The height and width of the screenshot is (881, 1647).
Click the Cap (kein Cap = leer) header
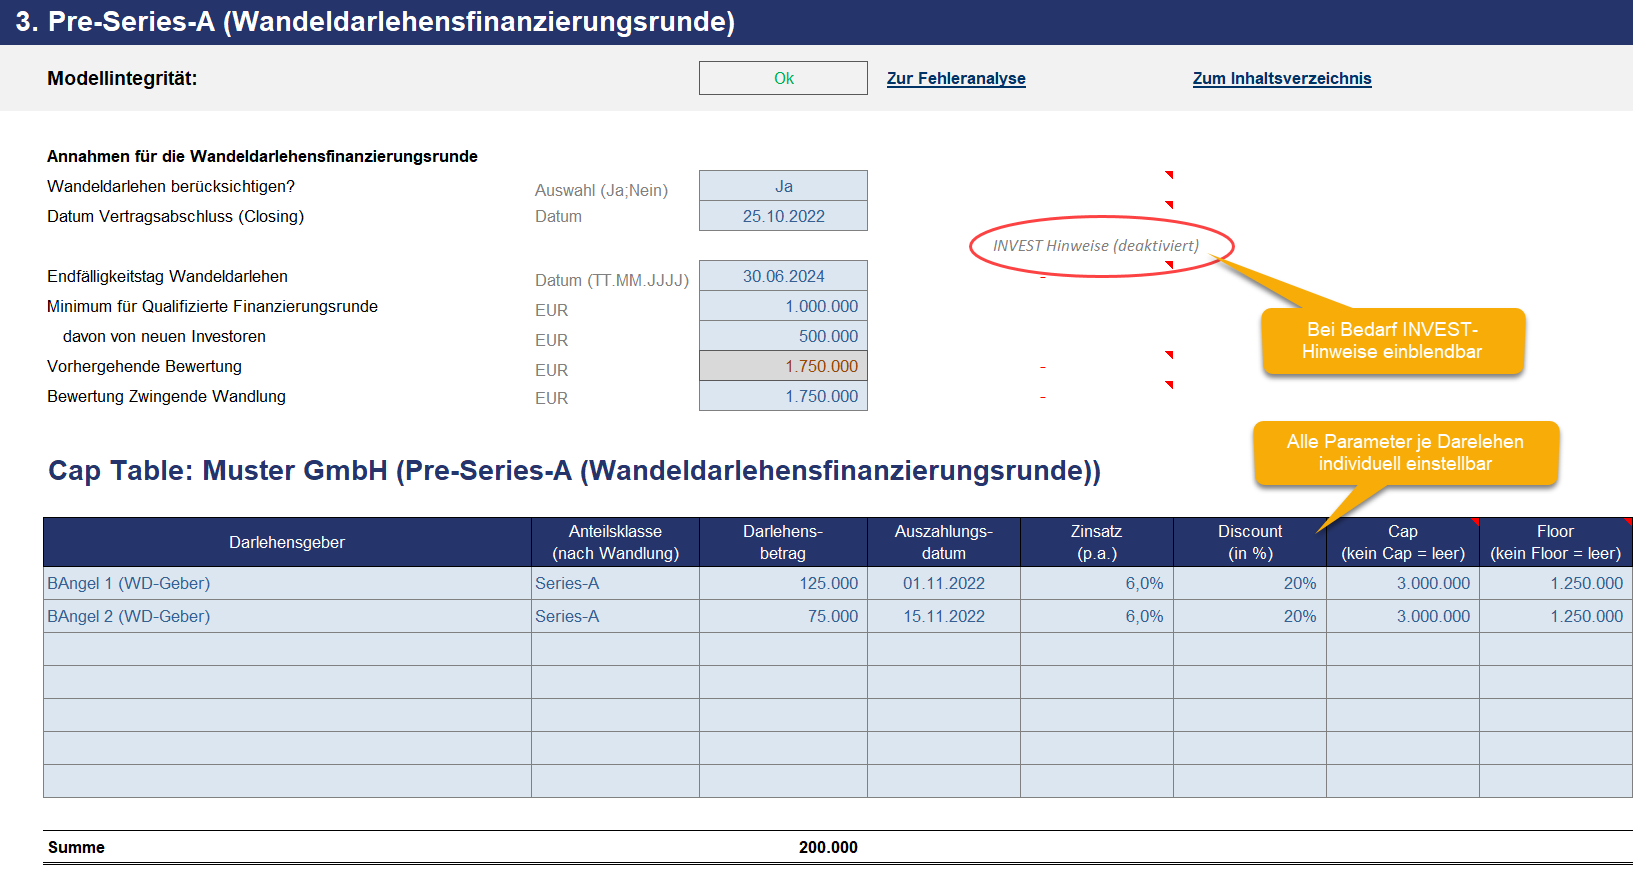tap(1403, 542)
